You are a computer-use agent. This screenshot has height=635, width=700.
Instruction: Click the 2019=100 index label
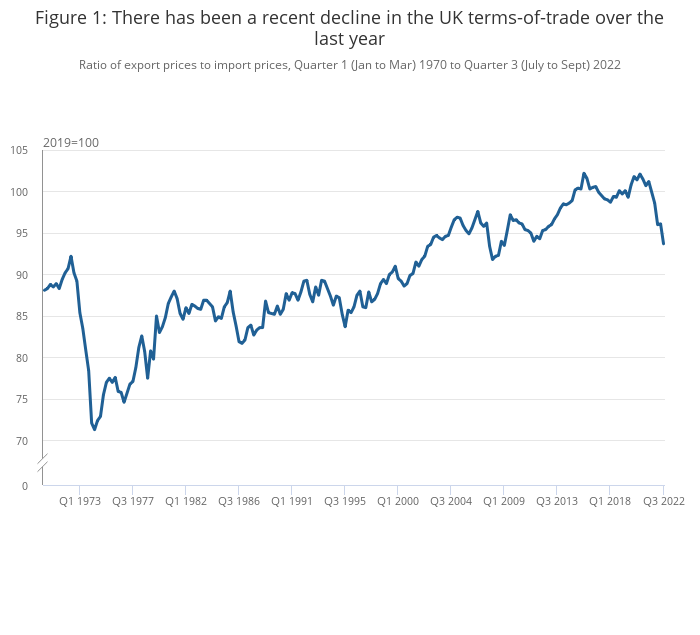click(x=71, y=143)
